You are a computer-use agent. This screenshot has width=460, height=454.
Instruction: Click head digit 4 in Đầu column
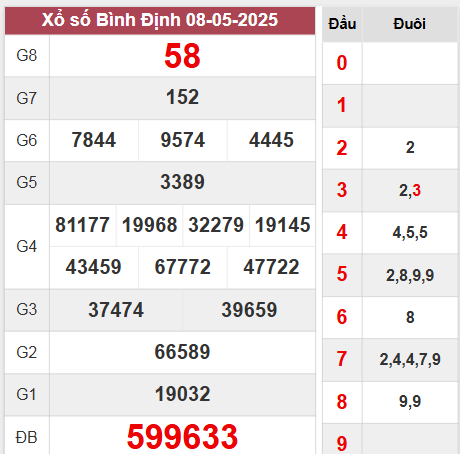tap(342, 232)
